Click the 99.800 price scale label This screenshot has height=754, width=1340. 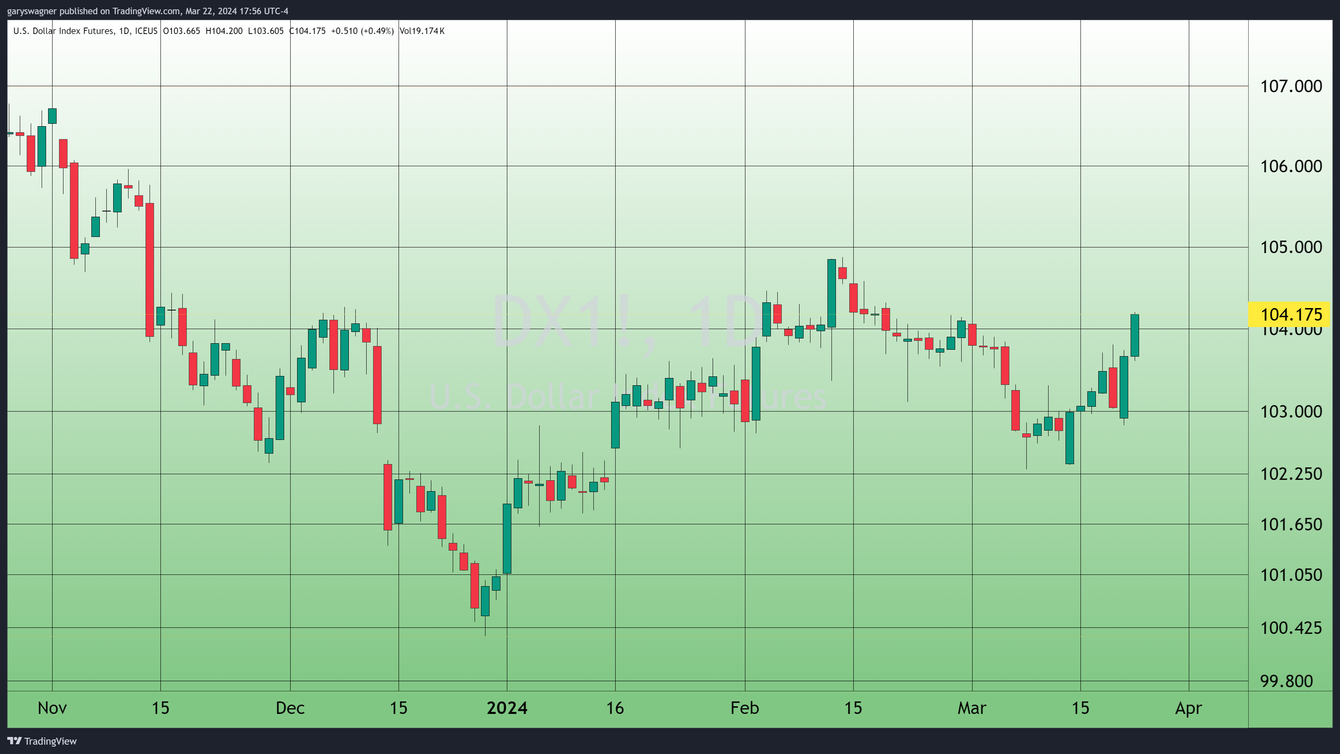pos(1288,680)
